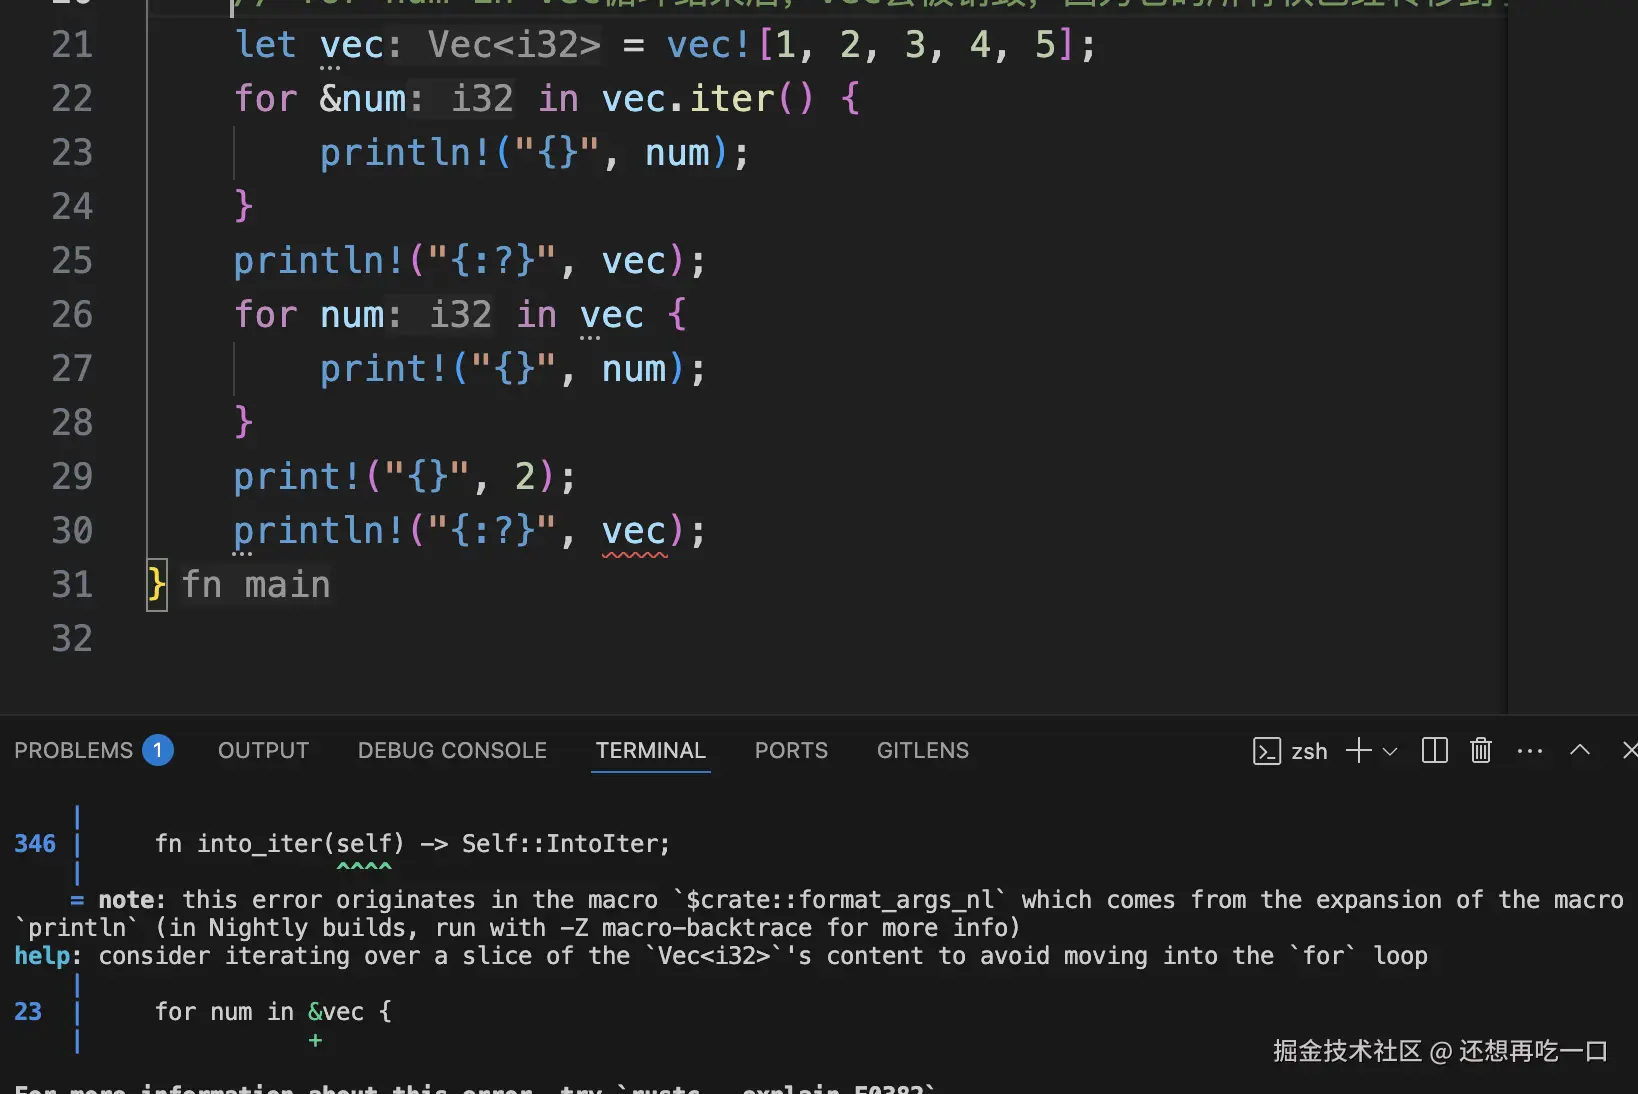Click line number 30 in the gutter
The width and height of the screenshot is (1638, 1094).
[x=72, y=531]
